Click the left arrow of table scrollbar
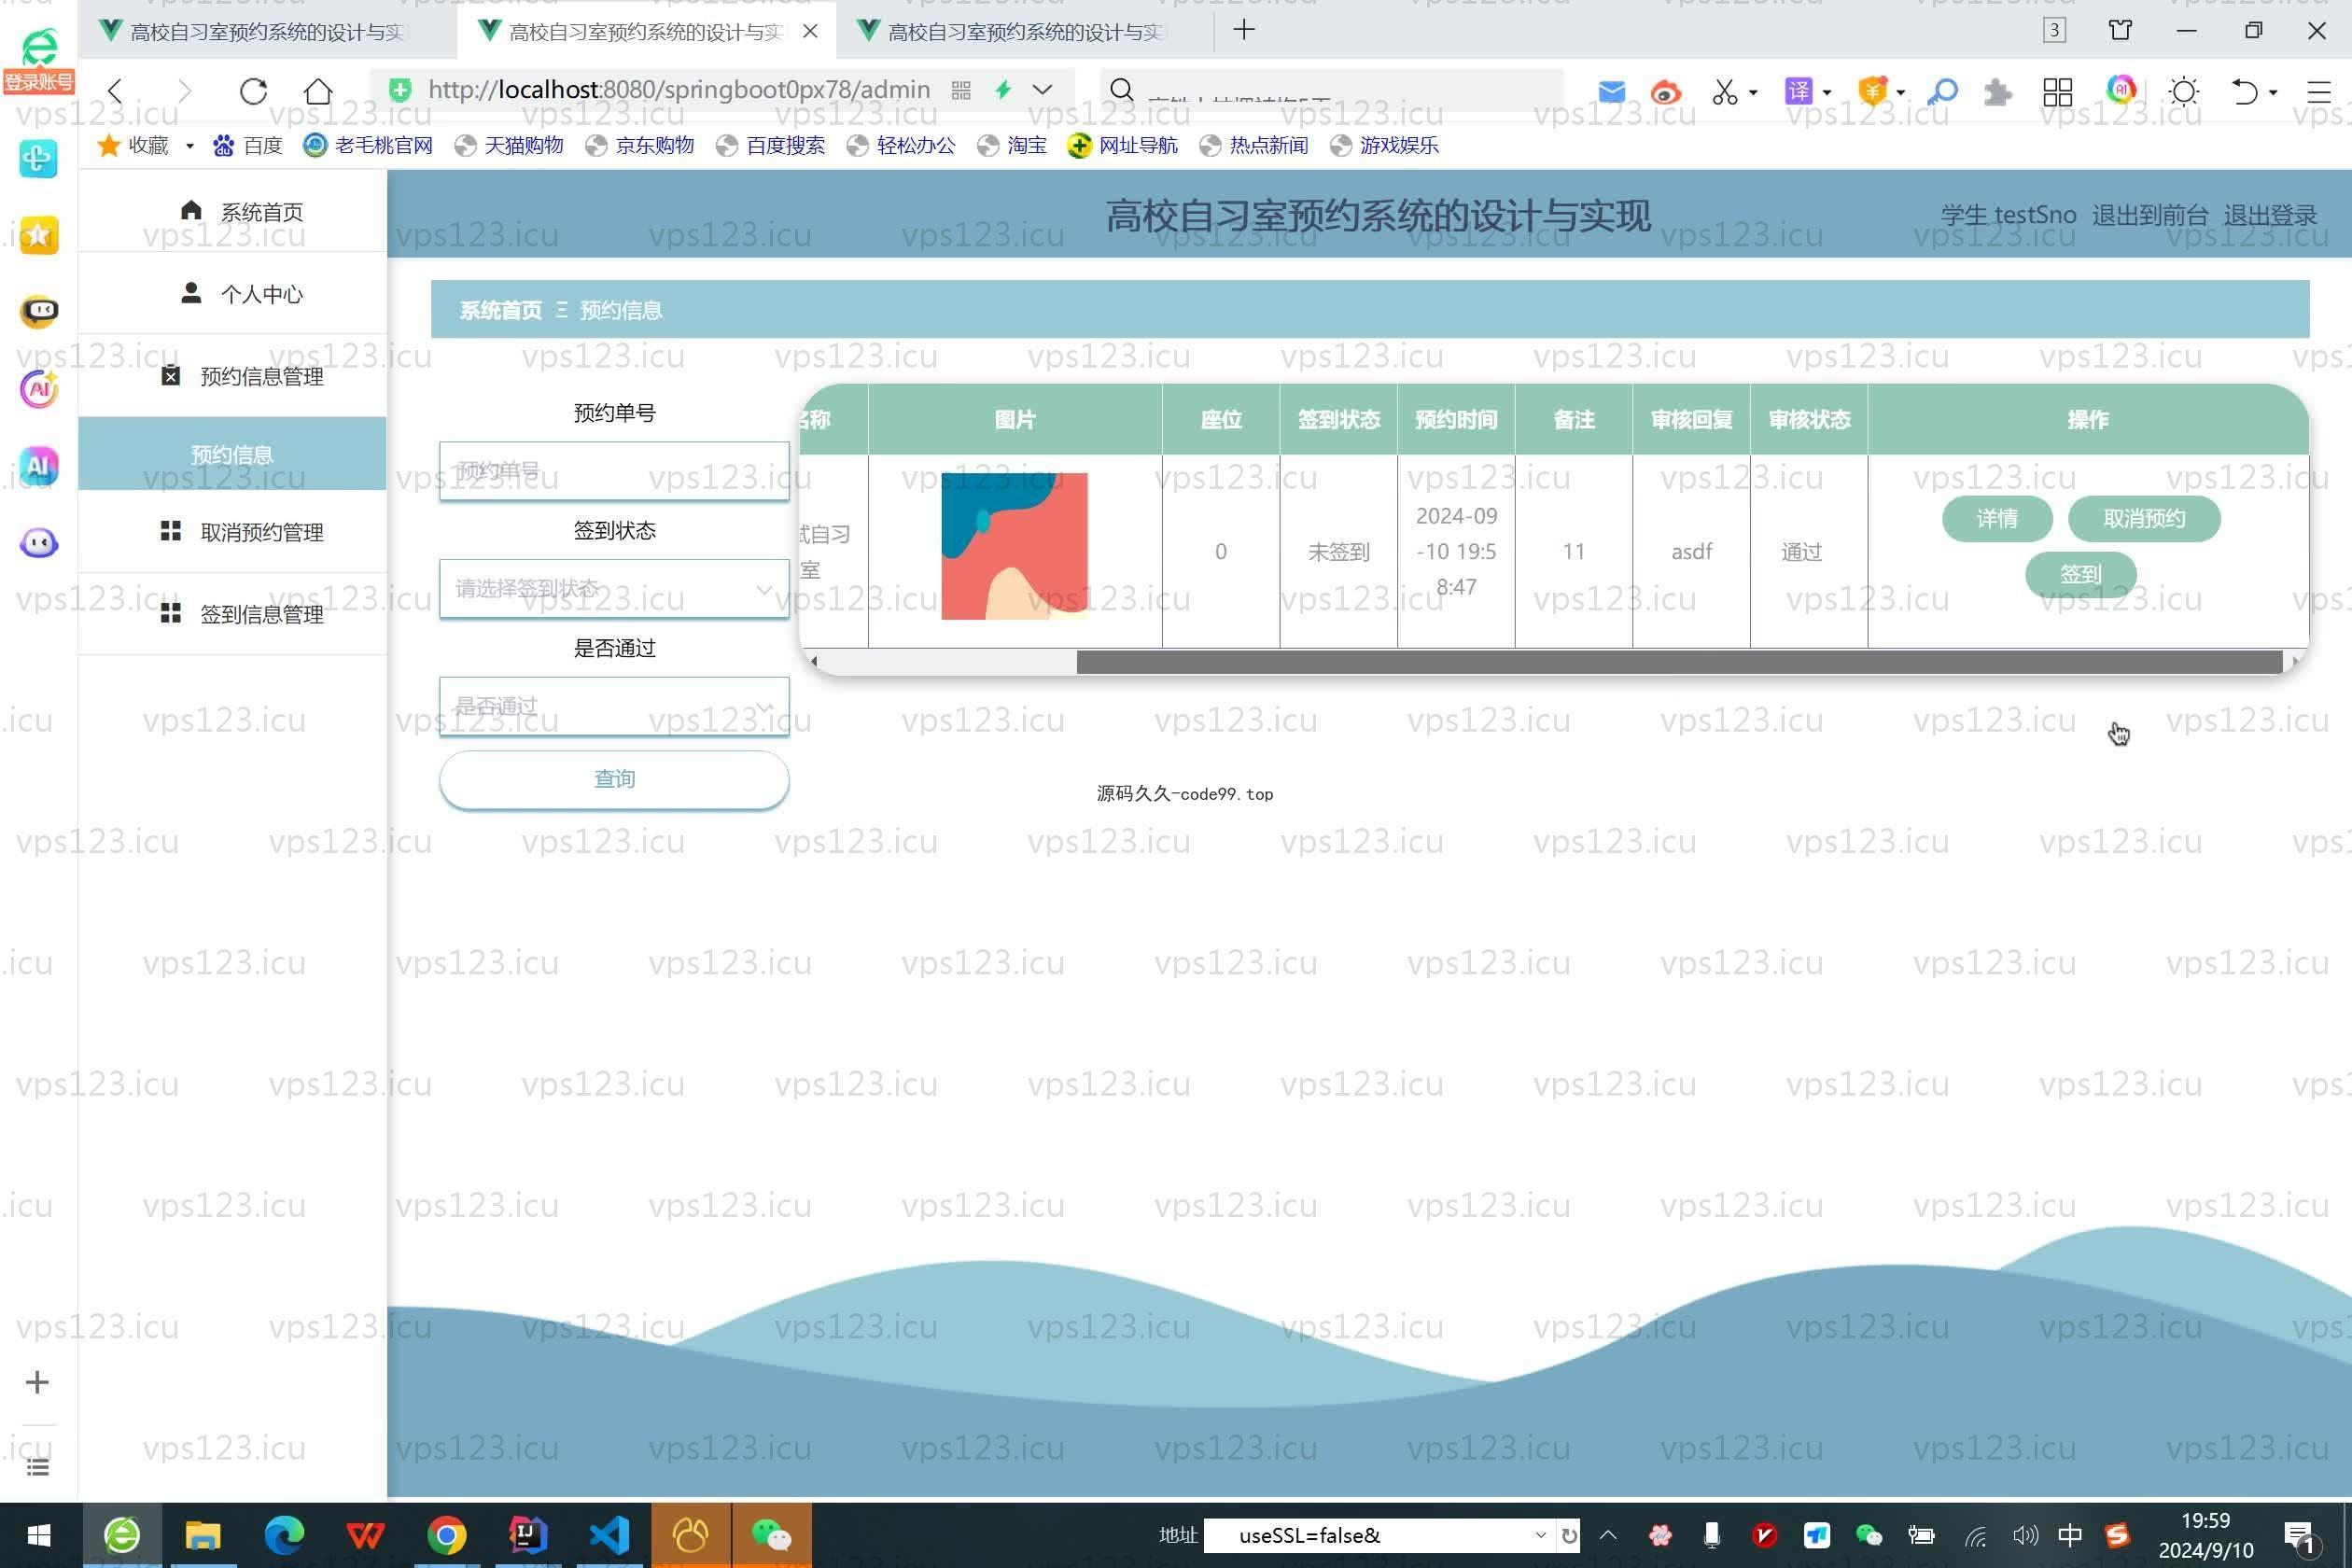Image resolution: width=2352 pixels, height=1568 pixels. pyautogui.click(x=814, y=661)
